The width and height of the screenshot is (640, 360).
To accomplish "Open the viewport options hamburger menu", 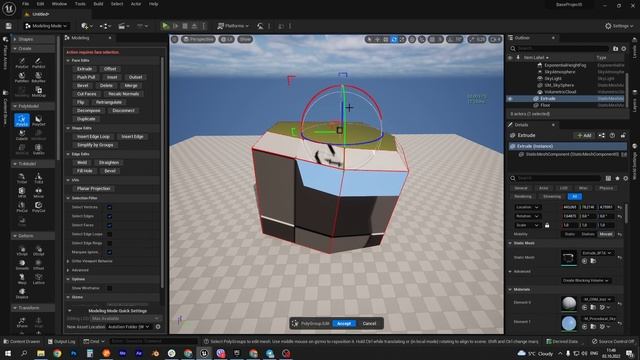I will coord(174,39).
